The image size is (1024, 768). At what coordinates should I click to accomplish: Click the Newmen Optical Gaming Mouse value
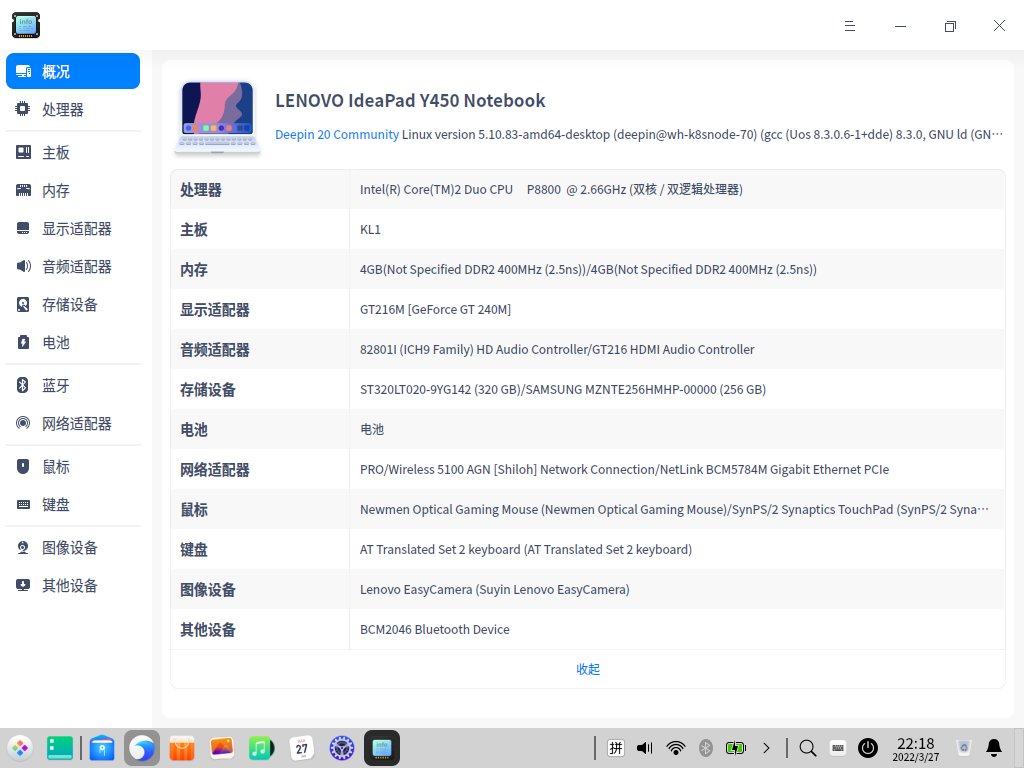click(x=675, y=509)
